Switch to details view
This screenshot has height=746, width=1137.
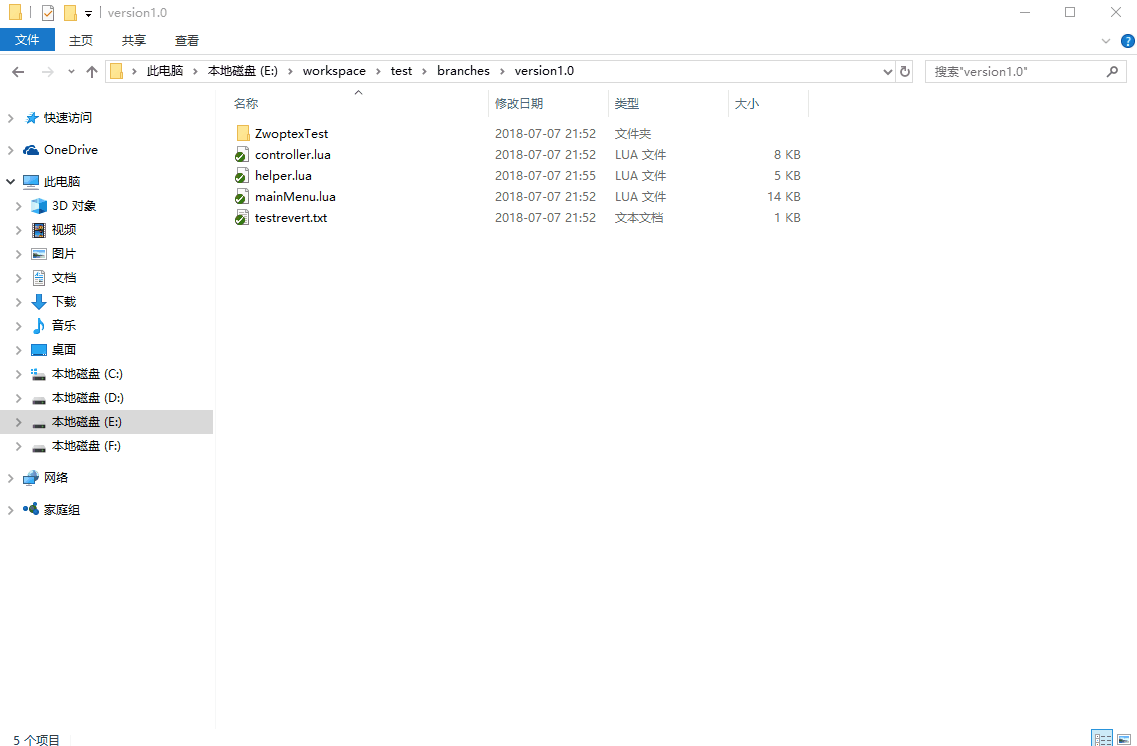(x=1102, y=738)
